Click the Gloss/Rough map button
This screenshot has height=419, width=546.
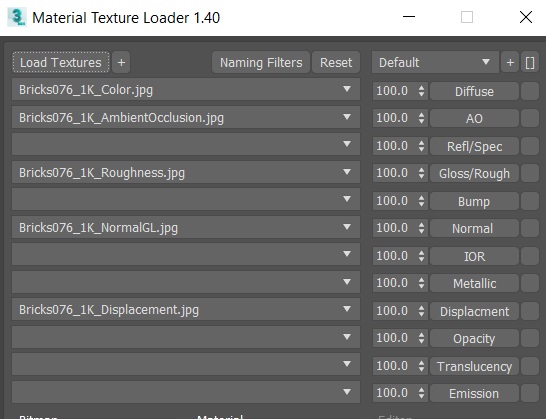(474, 173)
